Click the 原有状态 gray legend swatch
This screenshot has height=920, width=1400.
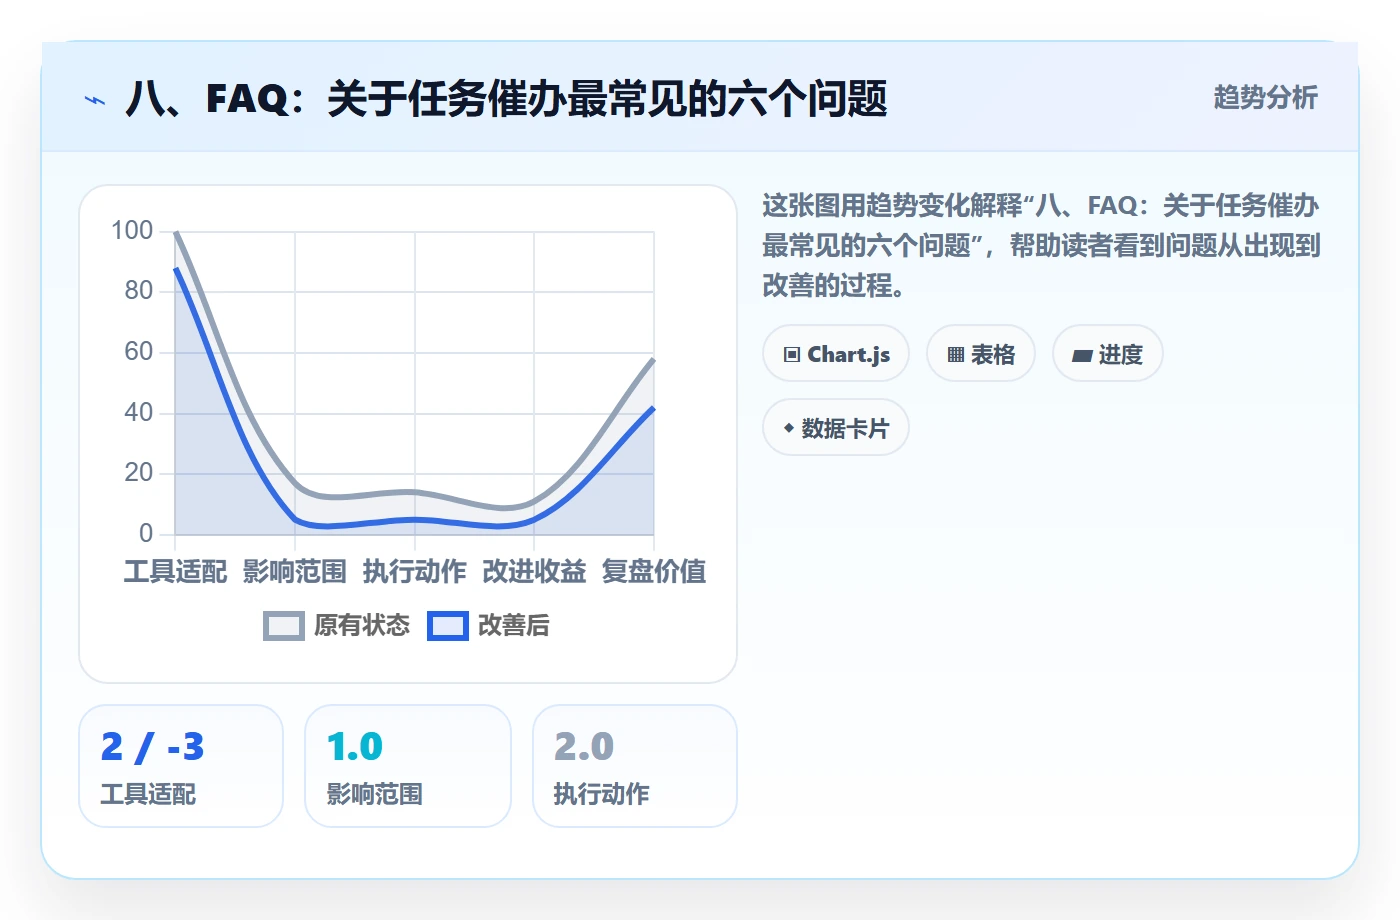point(284,626)
